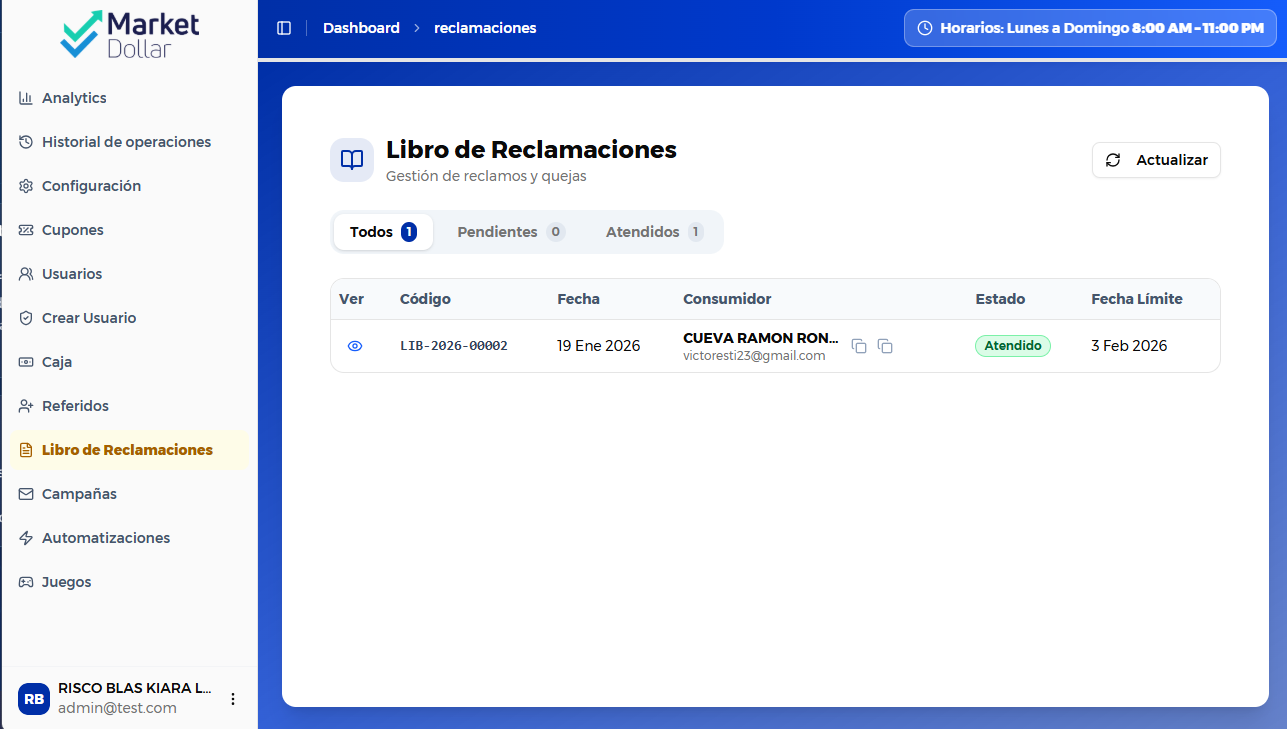Open Analytics in the sidebar
Image resolution: width=1287 pixels, height=729 pixels.
point(129,98)
